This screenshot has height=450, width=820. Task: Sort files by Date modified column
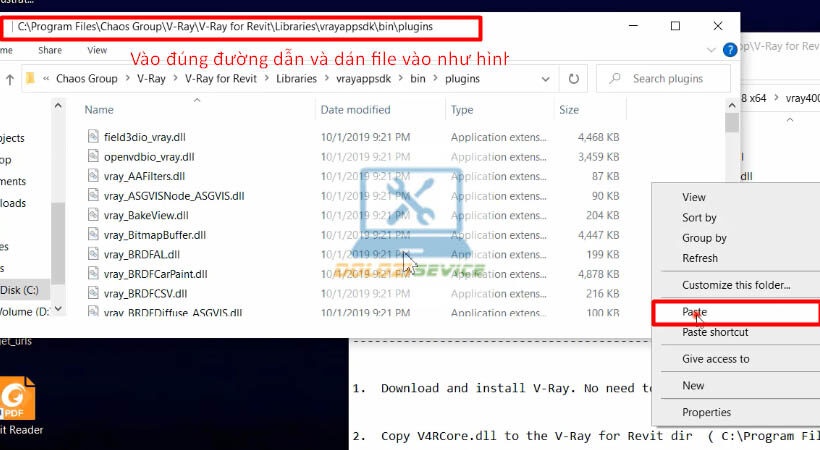click(x=355, y=110)
